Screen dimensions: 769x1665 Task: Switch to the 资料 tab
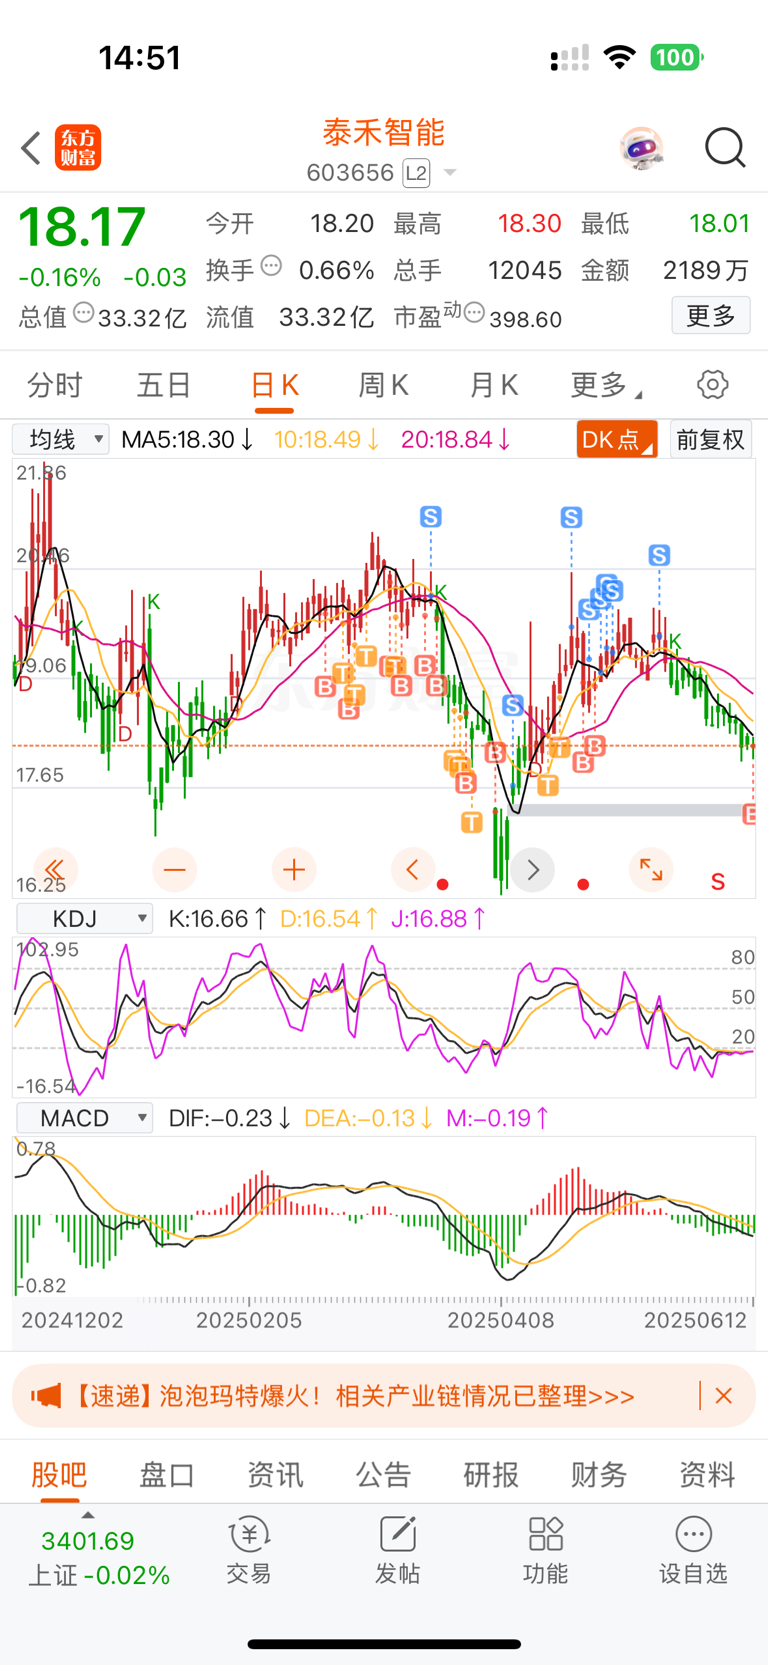[707, 1474]
